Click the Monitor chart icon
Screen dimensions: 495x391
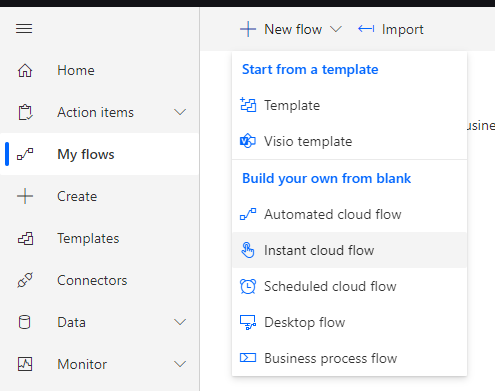(25, 364)
